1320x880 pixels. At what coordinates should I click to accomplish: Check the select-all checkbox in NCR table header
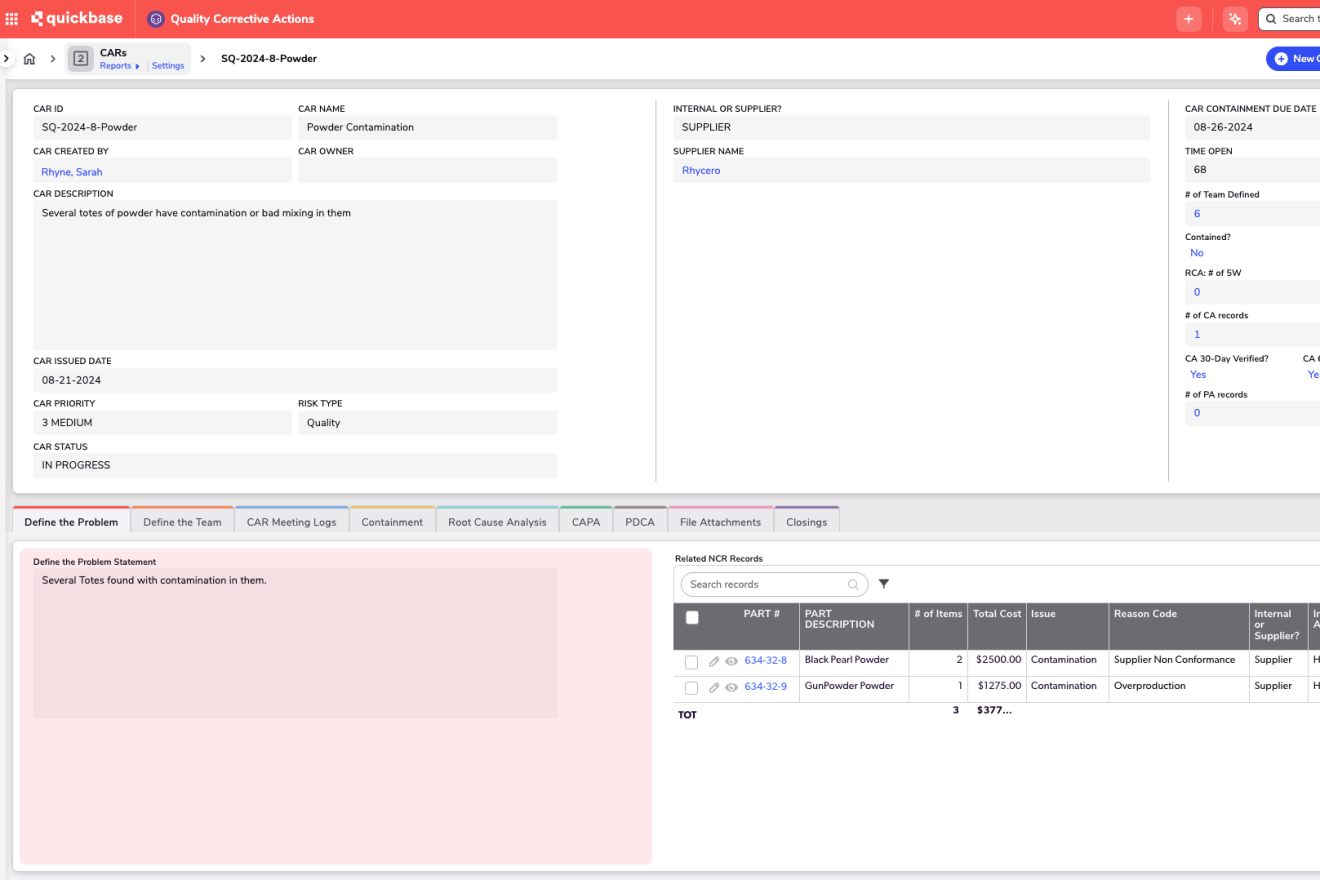[x=692, y=618]
